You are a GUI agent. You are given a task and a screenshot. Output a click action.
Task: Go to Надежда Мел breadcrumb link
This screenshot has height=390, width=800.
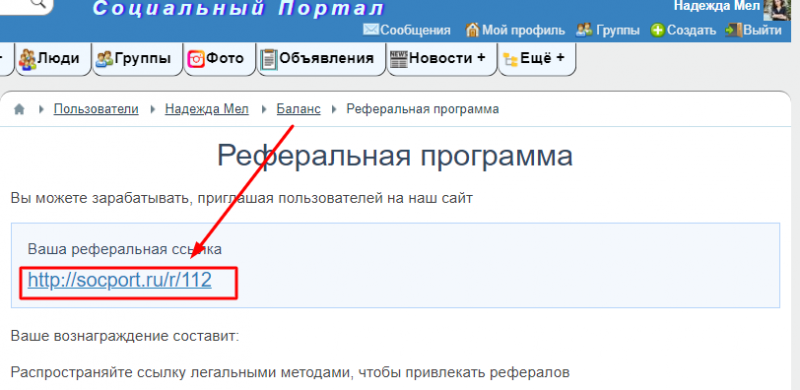(207, 109)
